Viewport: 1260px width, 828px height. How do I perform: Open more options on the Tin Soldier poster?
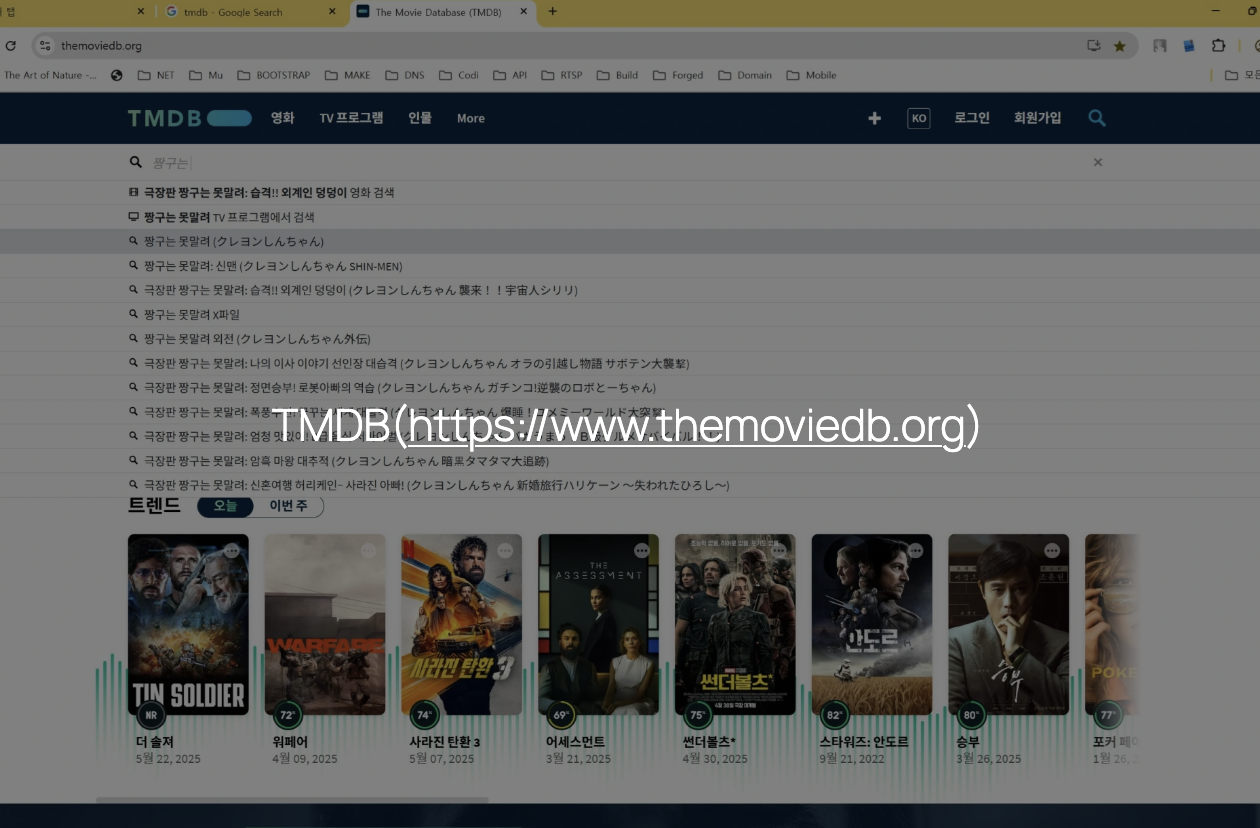(231, 550)
